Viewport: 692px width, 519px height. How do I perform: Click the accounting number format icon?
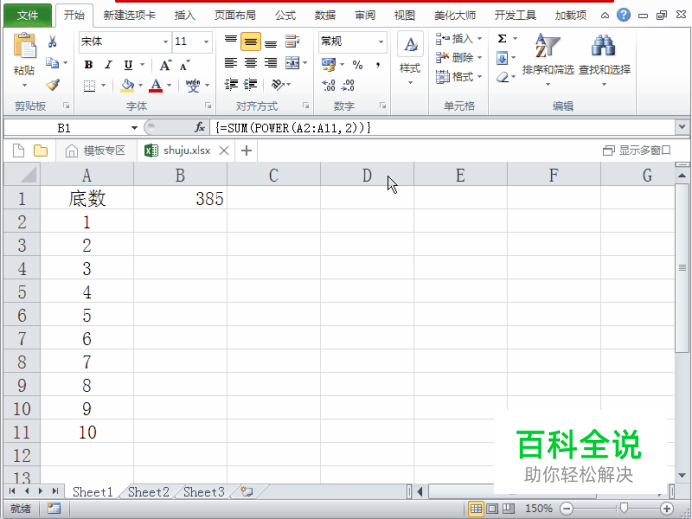329,65
